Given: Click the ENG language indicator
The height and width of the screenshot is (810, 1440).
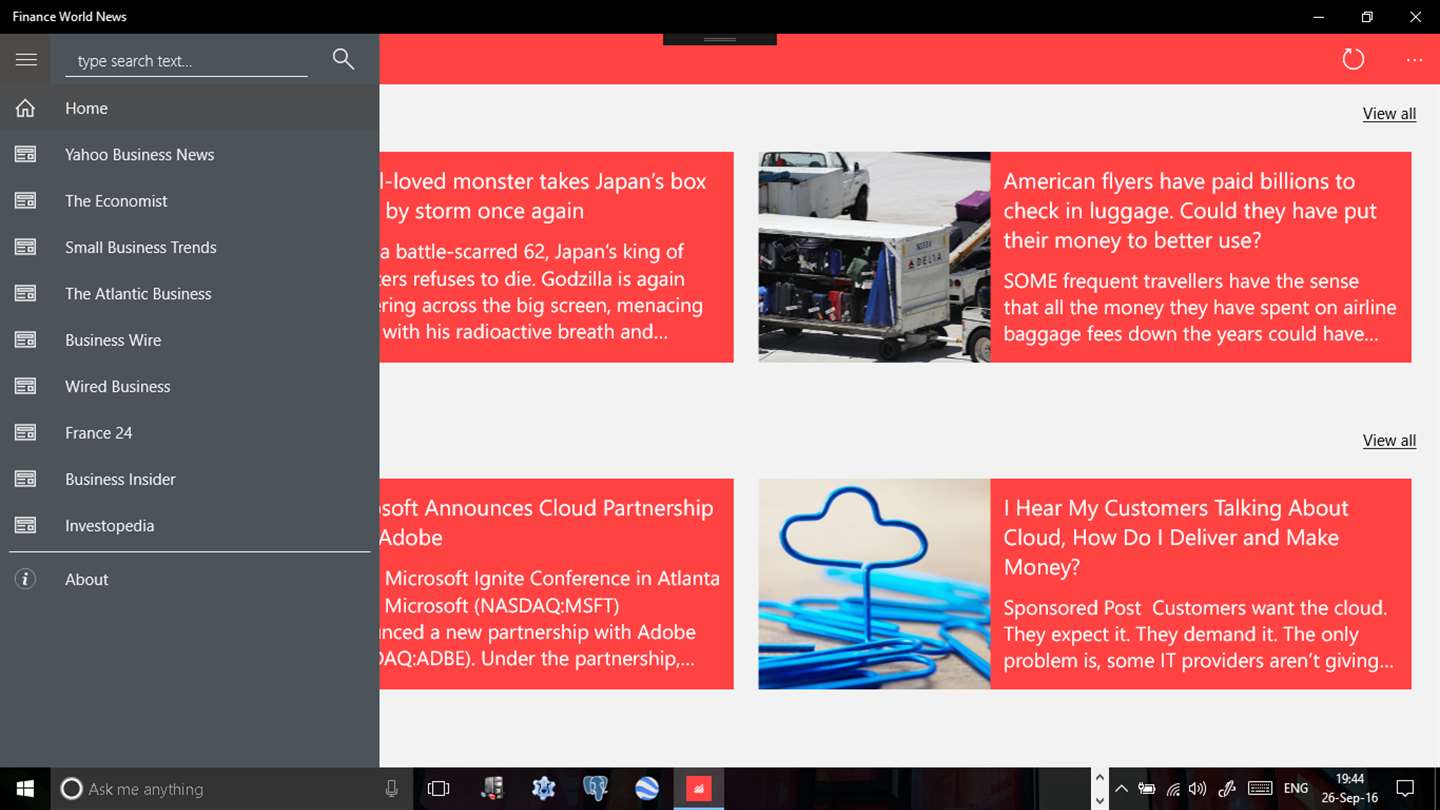Looking at the screenshot, I should coord(1296,789).
